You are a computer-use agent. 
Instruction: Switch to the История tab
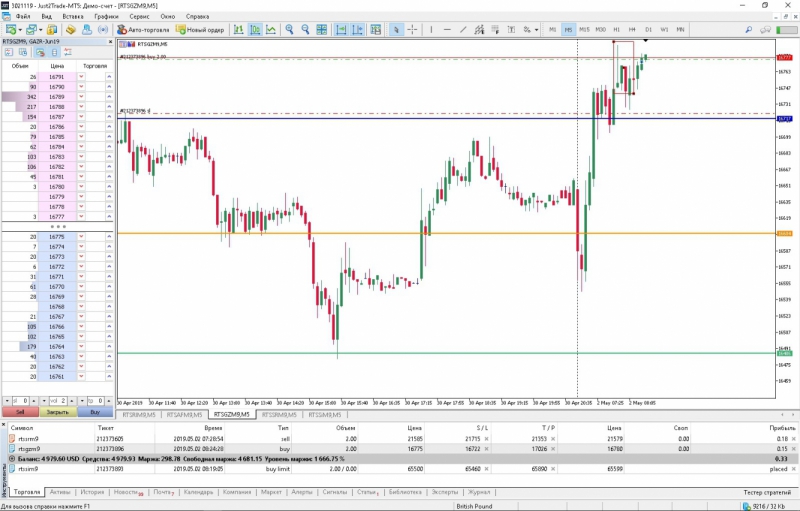tap(92, 492)
